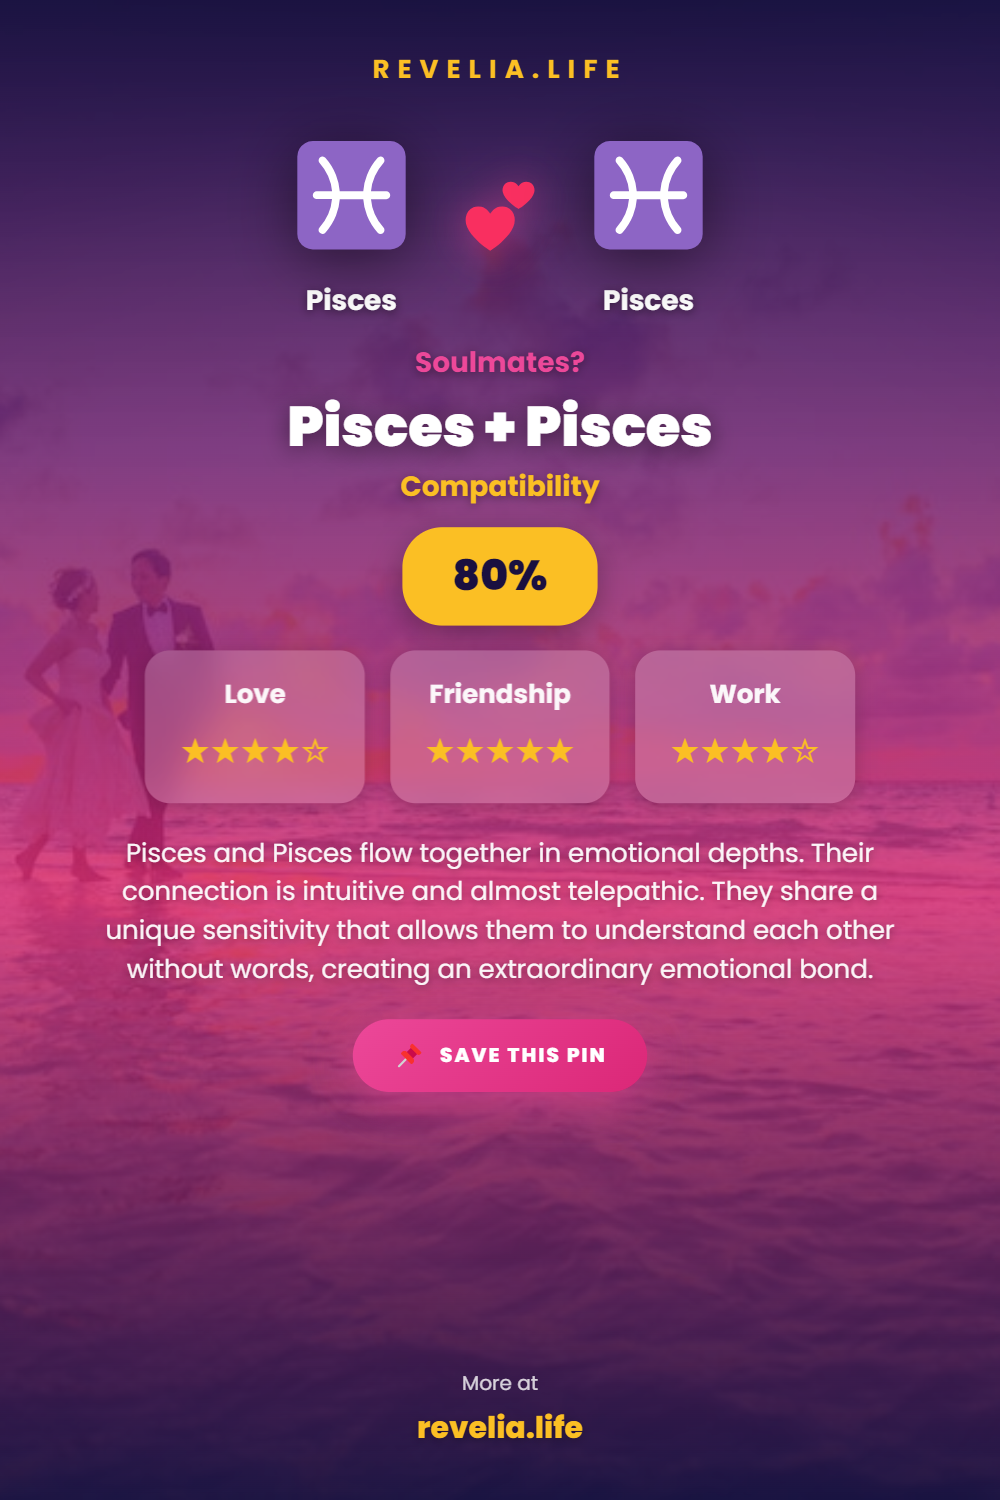Click the Friendship five-star rating row
The width and height of the screenshot is (1000, 1500).
click(500, 751)
